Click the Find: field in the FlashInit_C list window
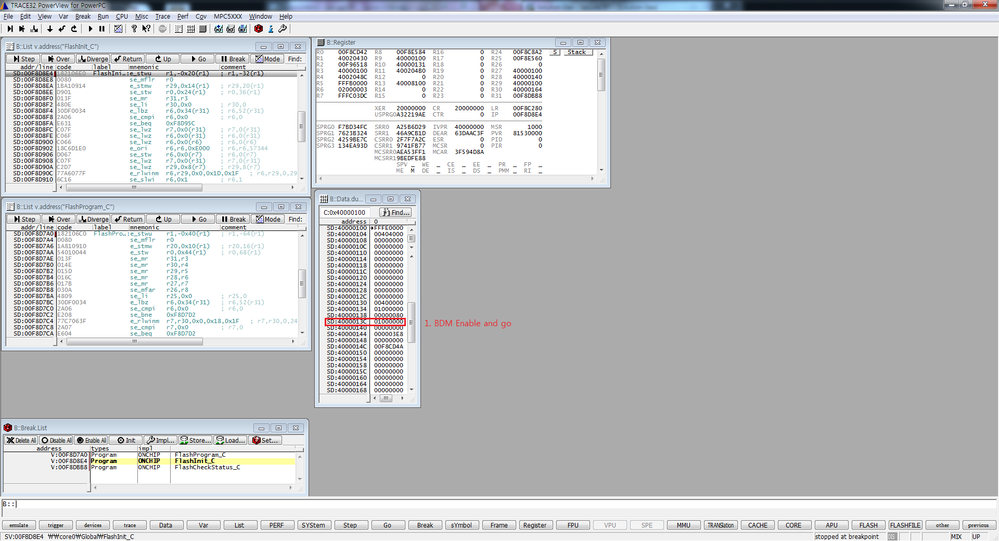Image resolution: width=999 pixels, height=541 pixels. (x=294, y=59)
